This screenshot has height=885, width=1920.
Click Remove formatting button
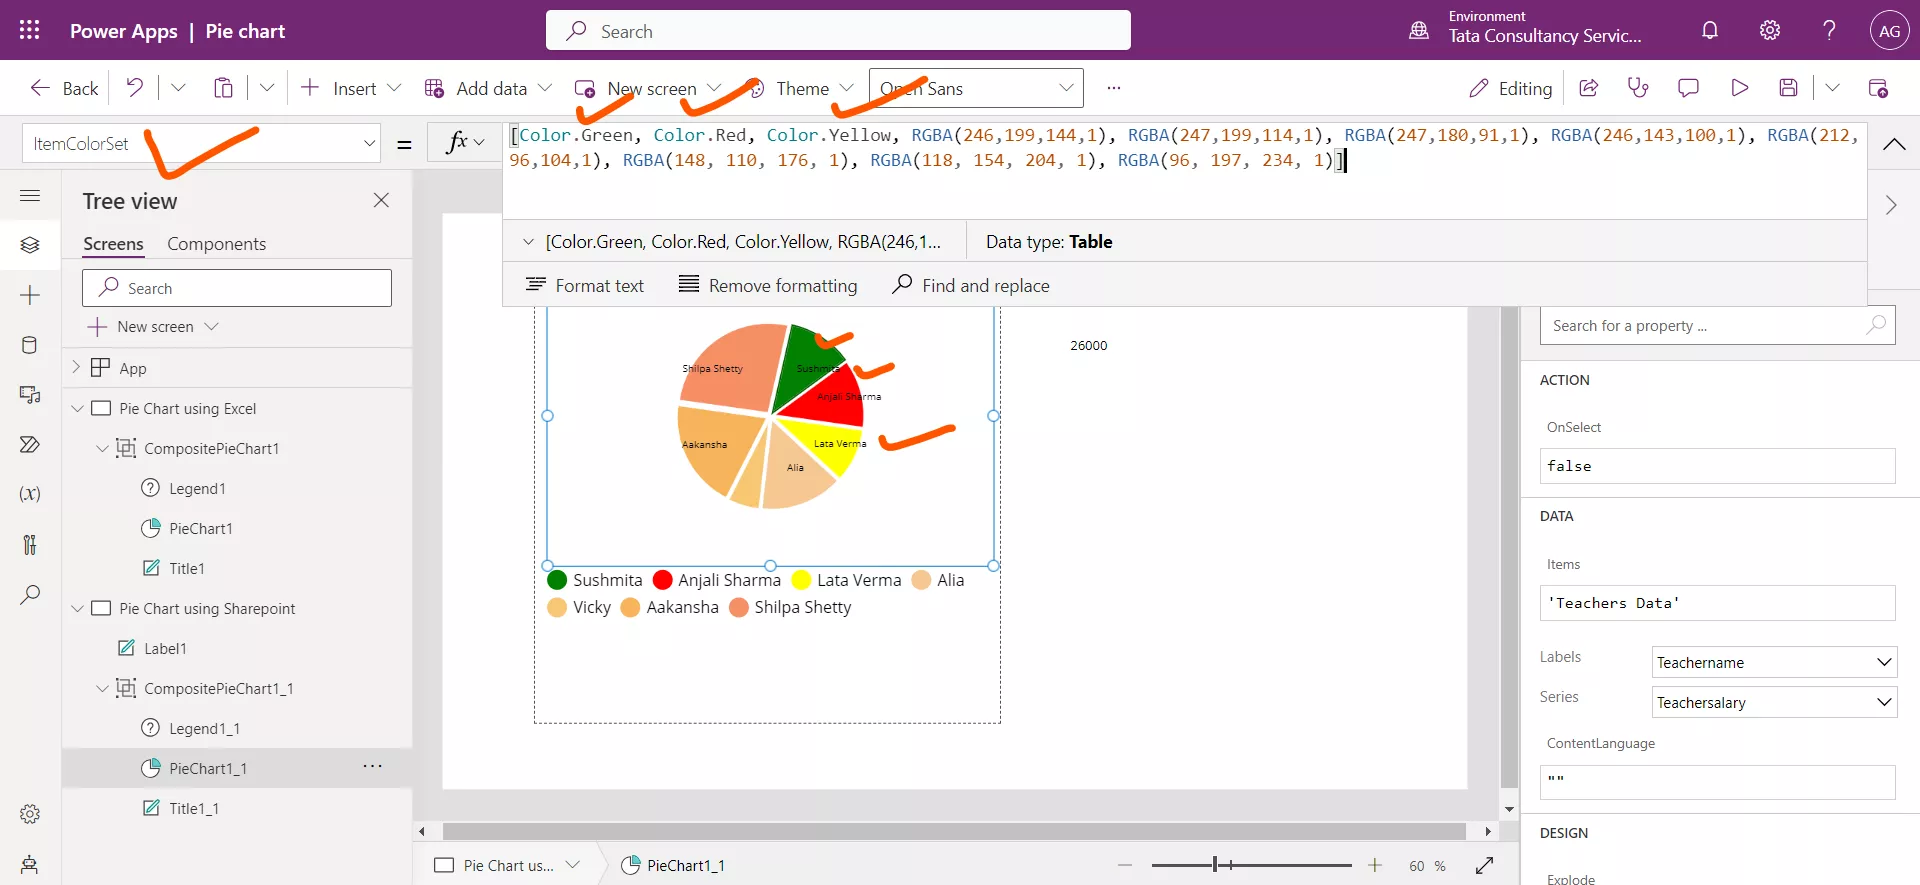(768, 285)
